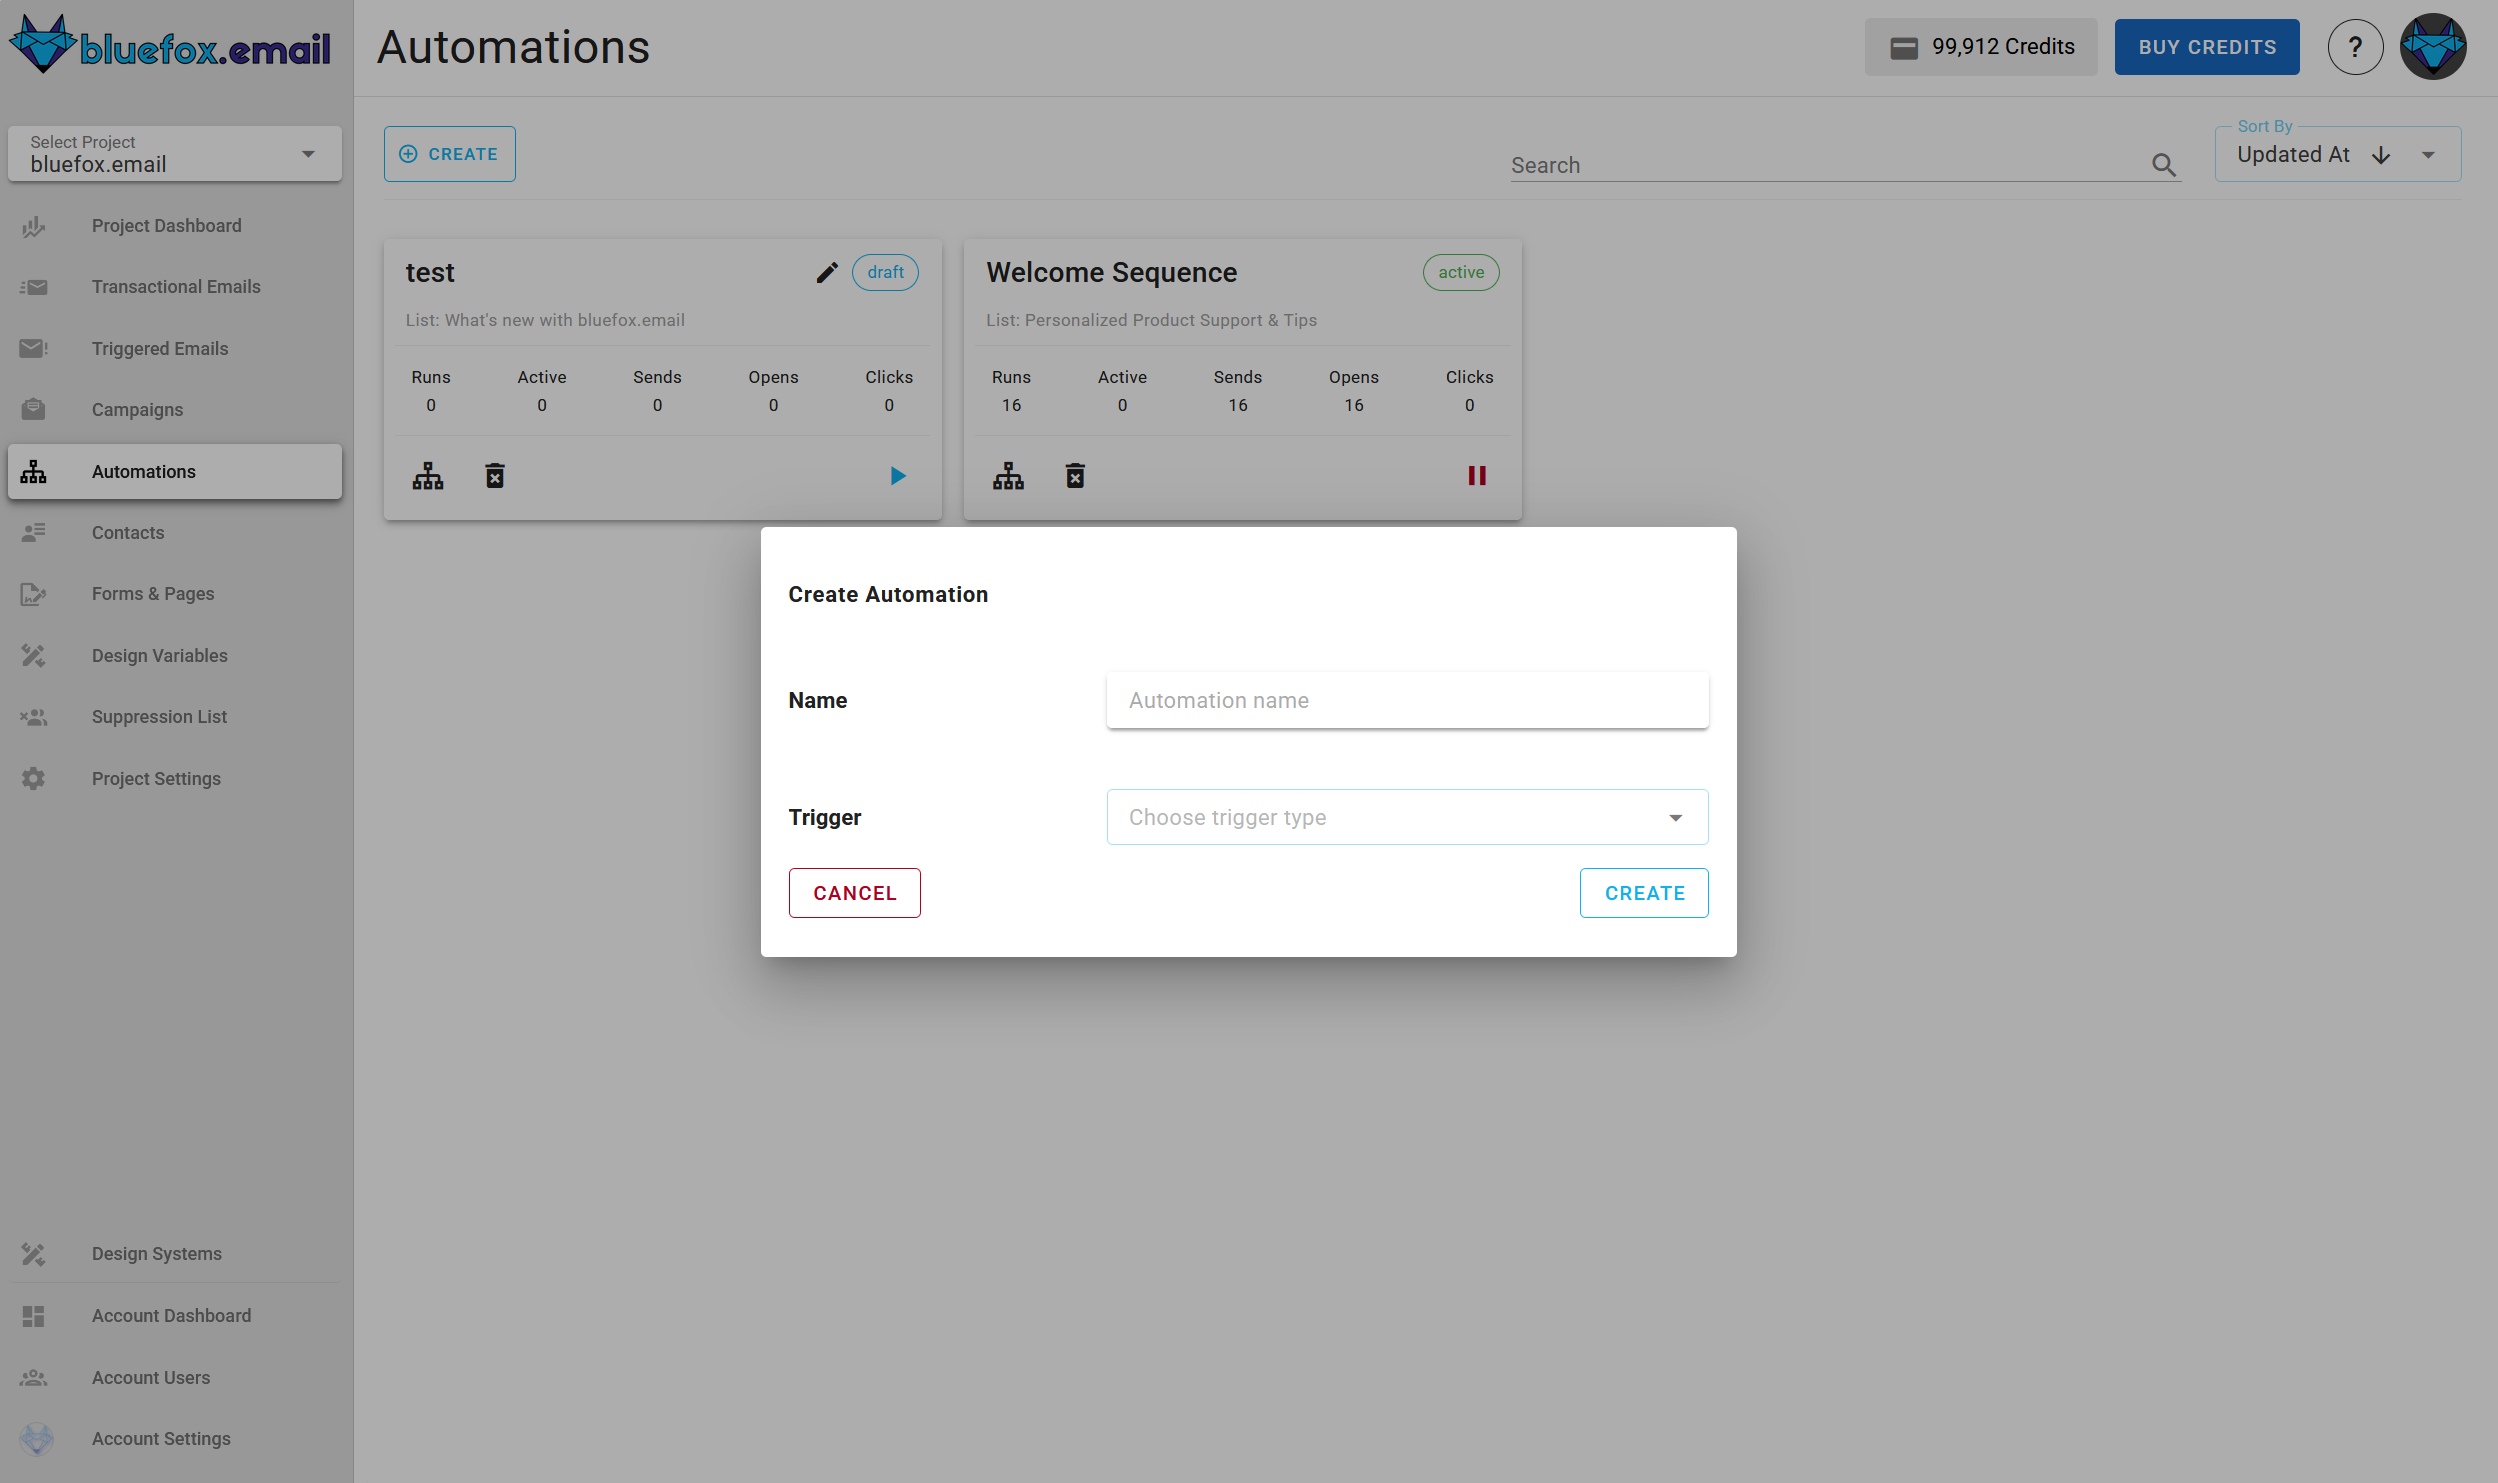The width and height of the screenshot is (2498, 1483).
Task: Open the Campaigns section from the sidebar
Action: click(x=137, y=409)
